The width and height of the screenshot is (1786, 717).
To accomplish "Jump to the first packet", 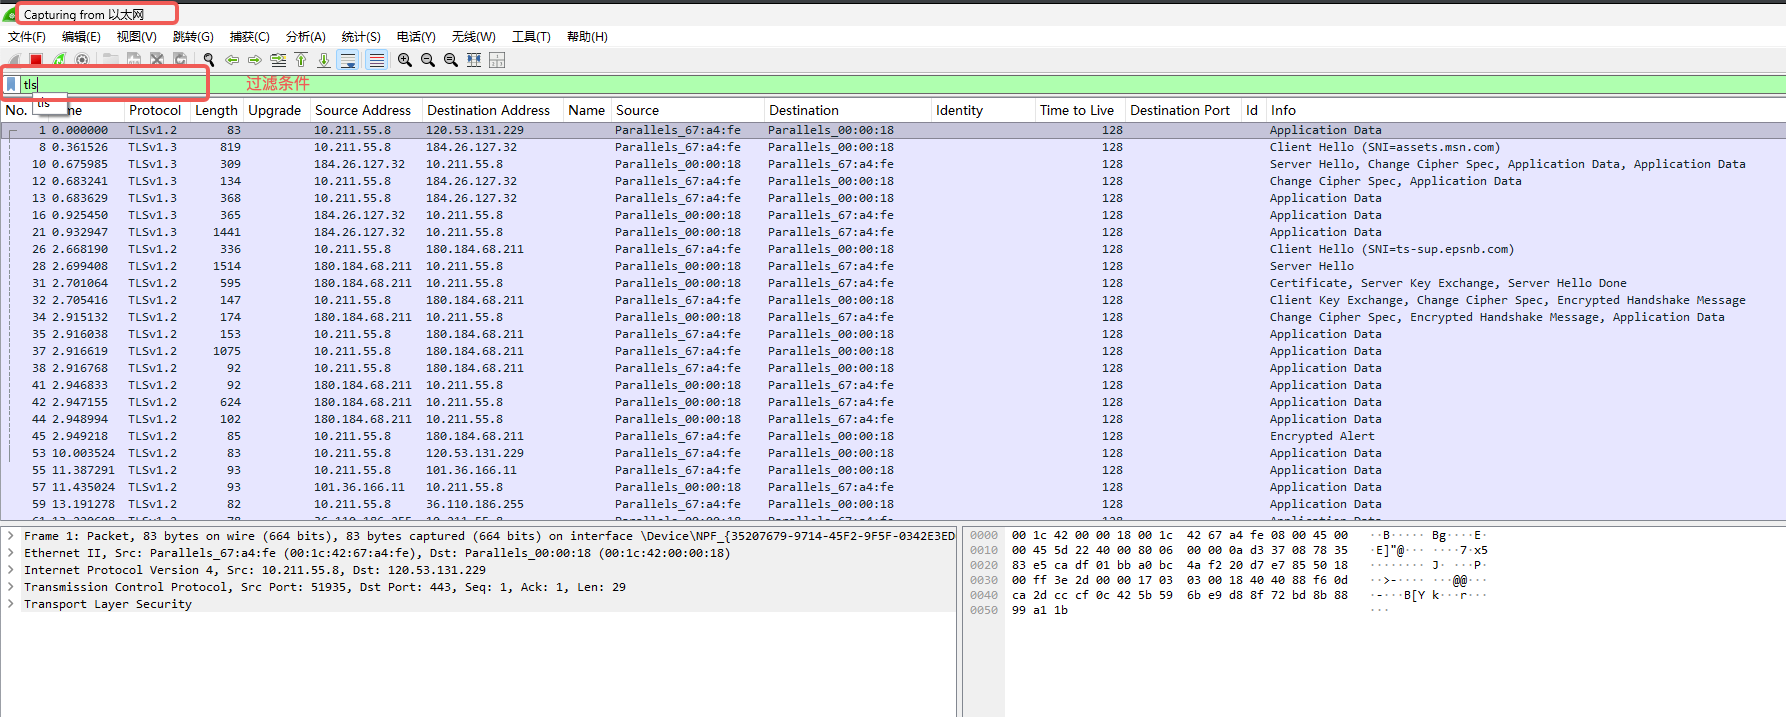I will pos(301,60).
